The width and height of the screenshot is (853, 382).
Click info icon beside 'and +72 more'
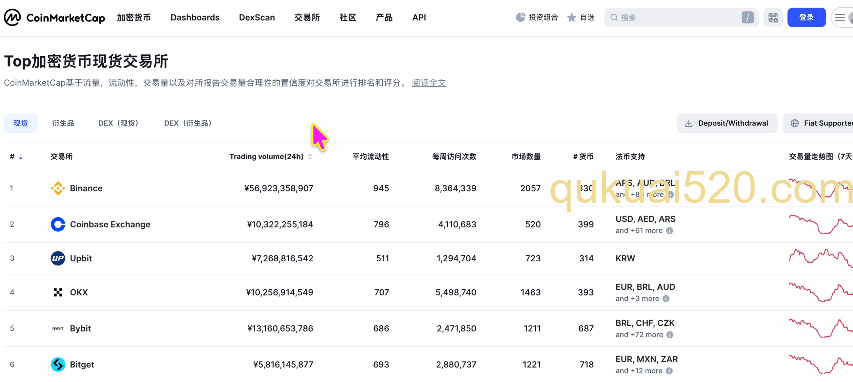point(670,335)
